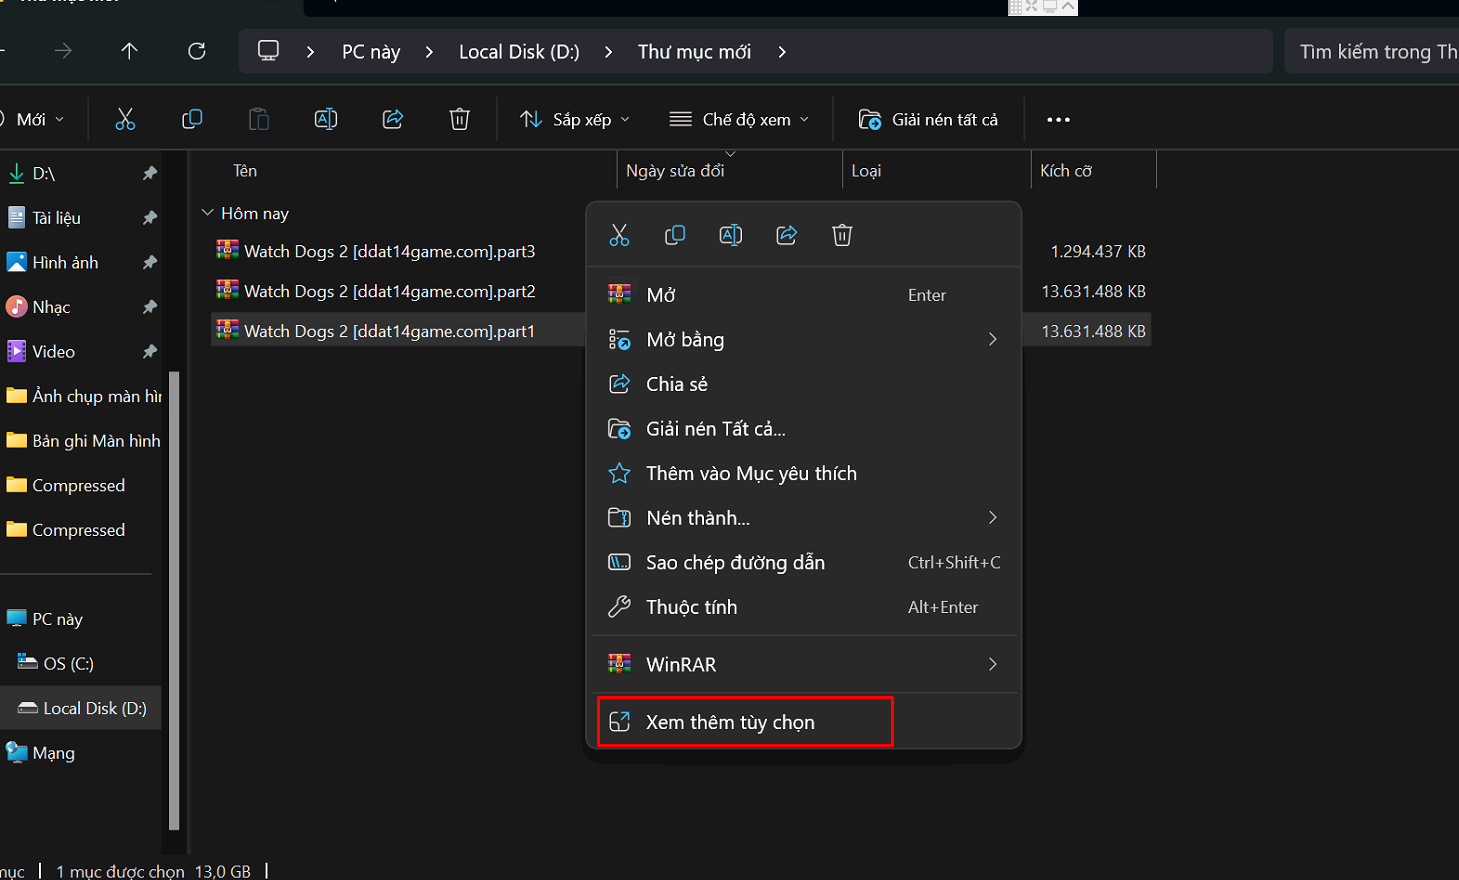1459x880 pixels.
Task: Click Thư mục mới in the address bar
Action: tap(694, 51)
